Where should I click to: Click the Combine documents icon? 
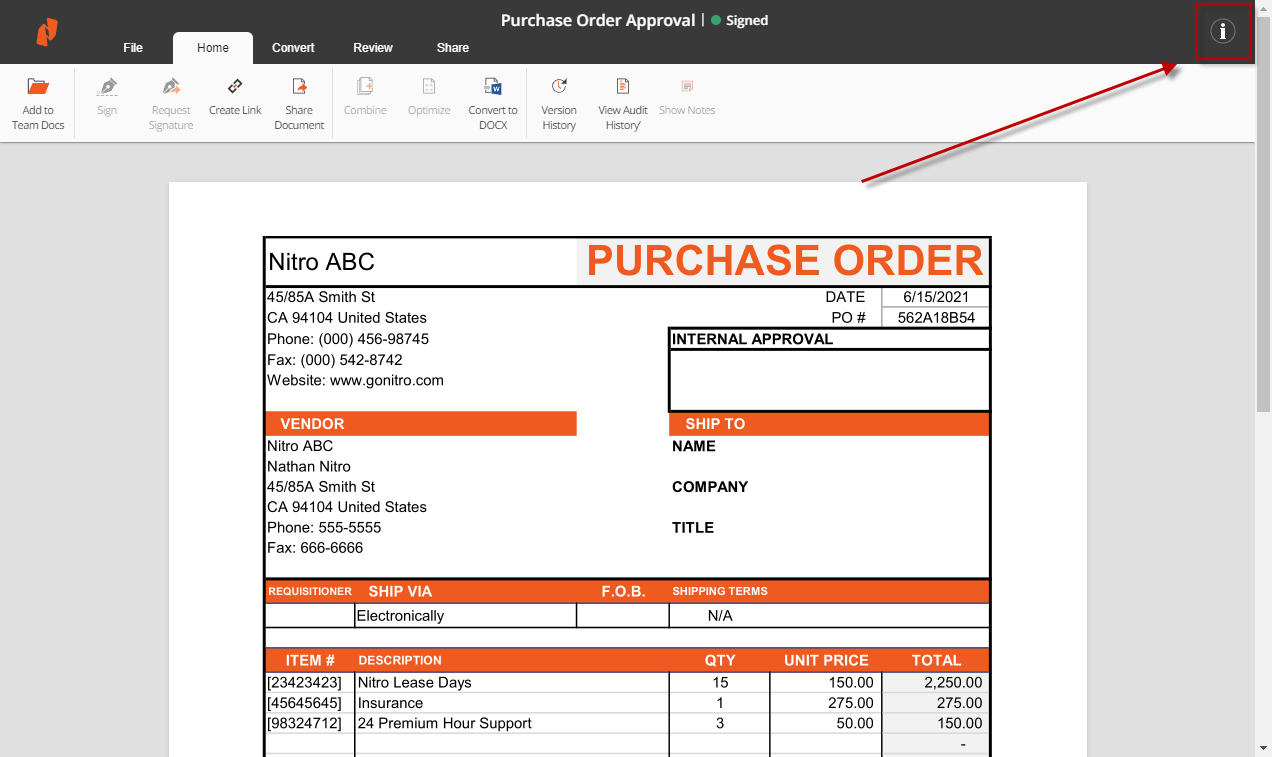365,87
